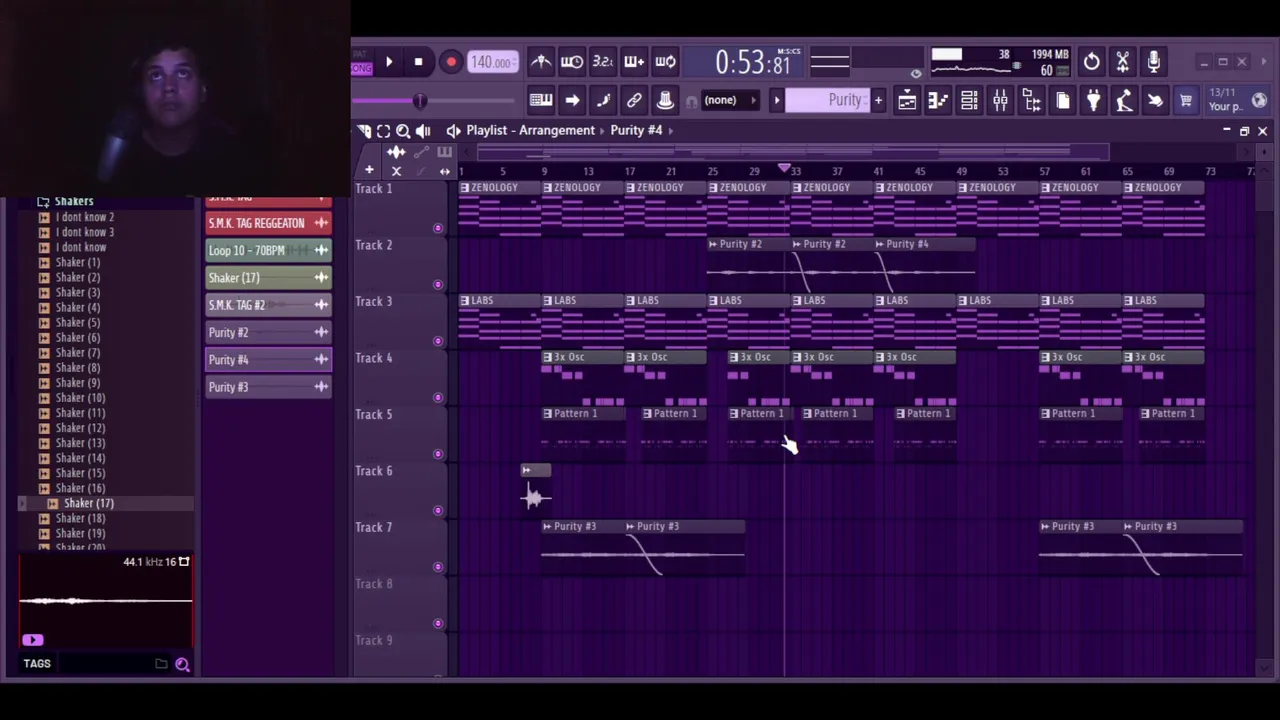The image size is (1280, 720).
Task: Open the tempo tapper icon
Action: point(1124,100)
